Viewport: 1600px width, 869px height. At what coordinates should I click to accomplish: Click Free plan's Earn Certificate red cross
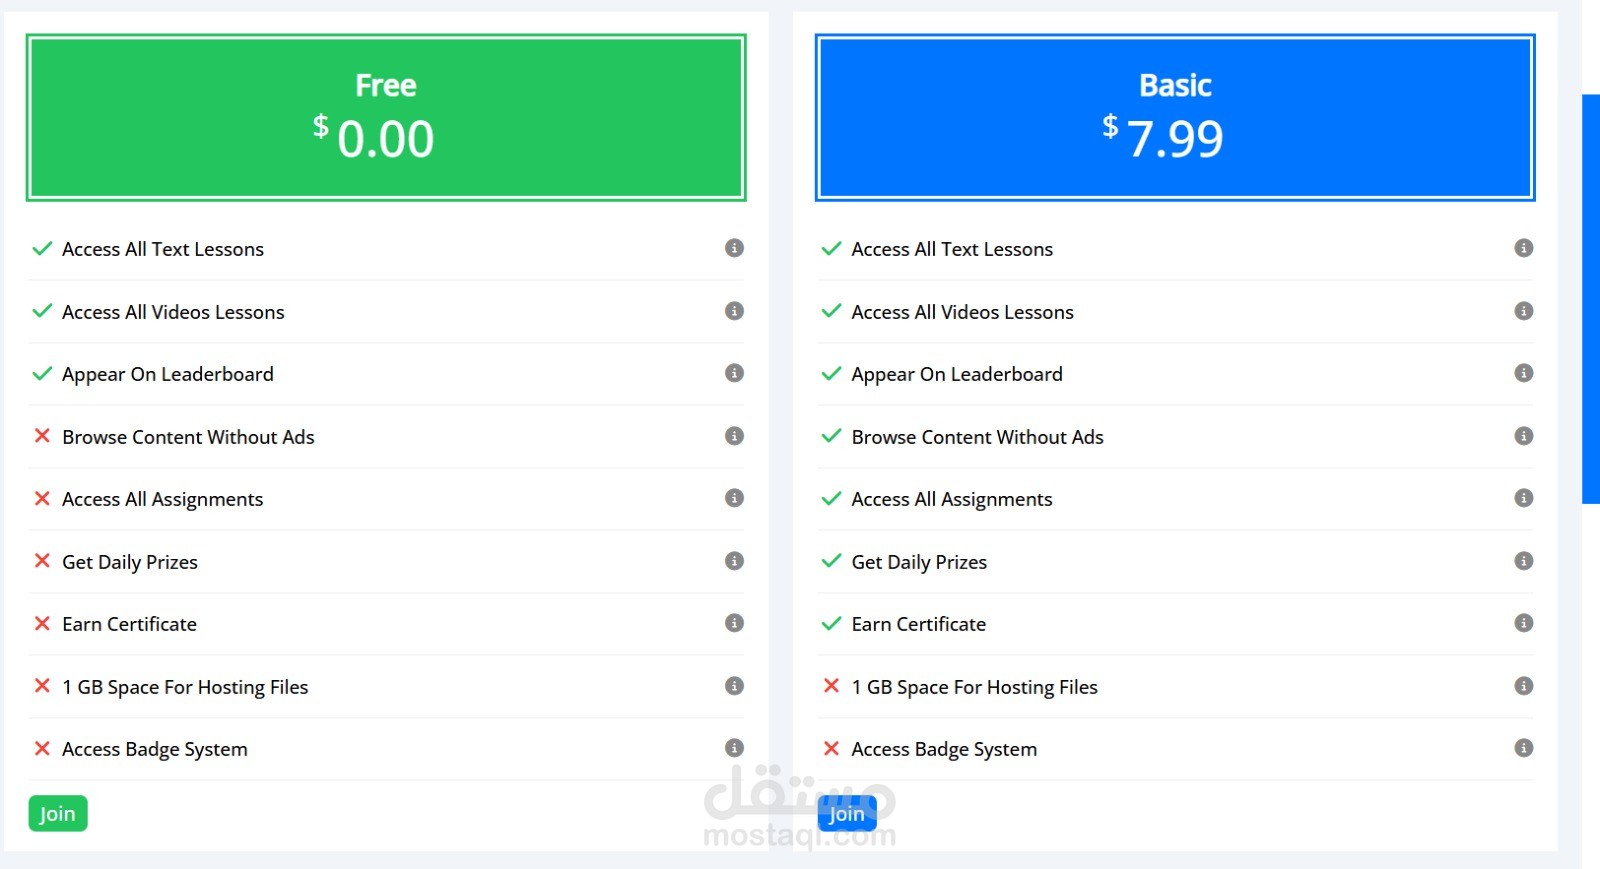42,623
